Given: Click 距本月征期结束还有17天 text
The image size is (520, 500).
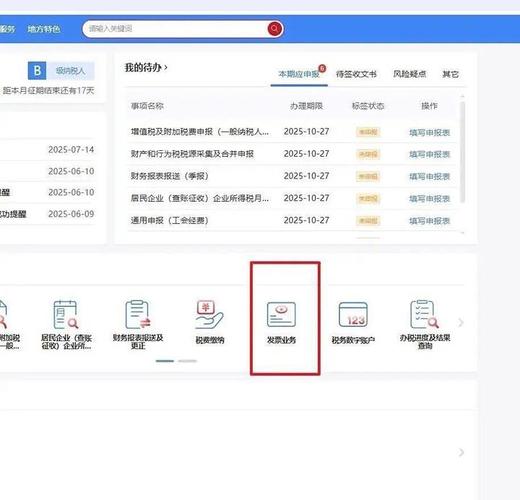Looking at the screenshot, I should [49, 91].
